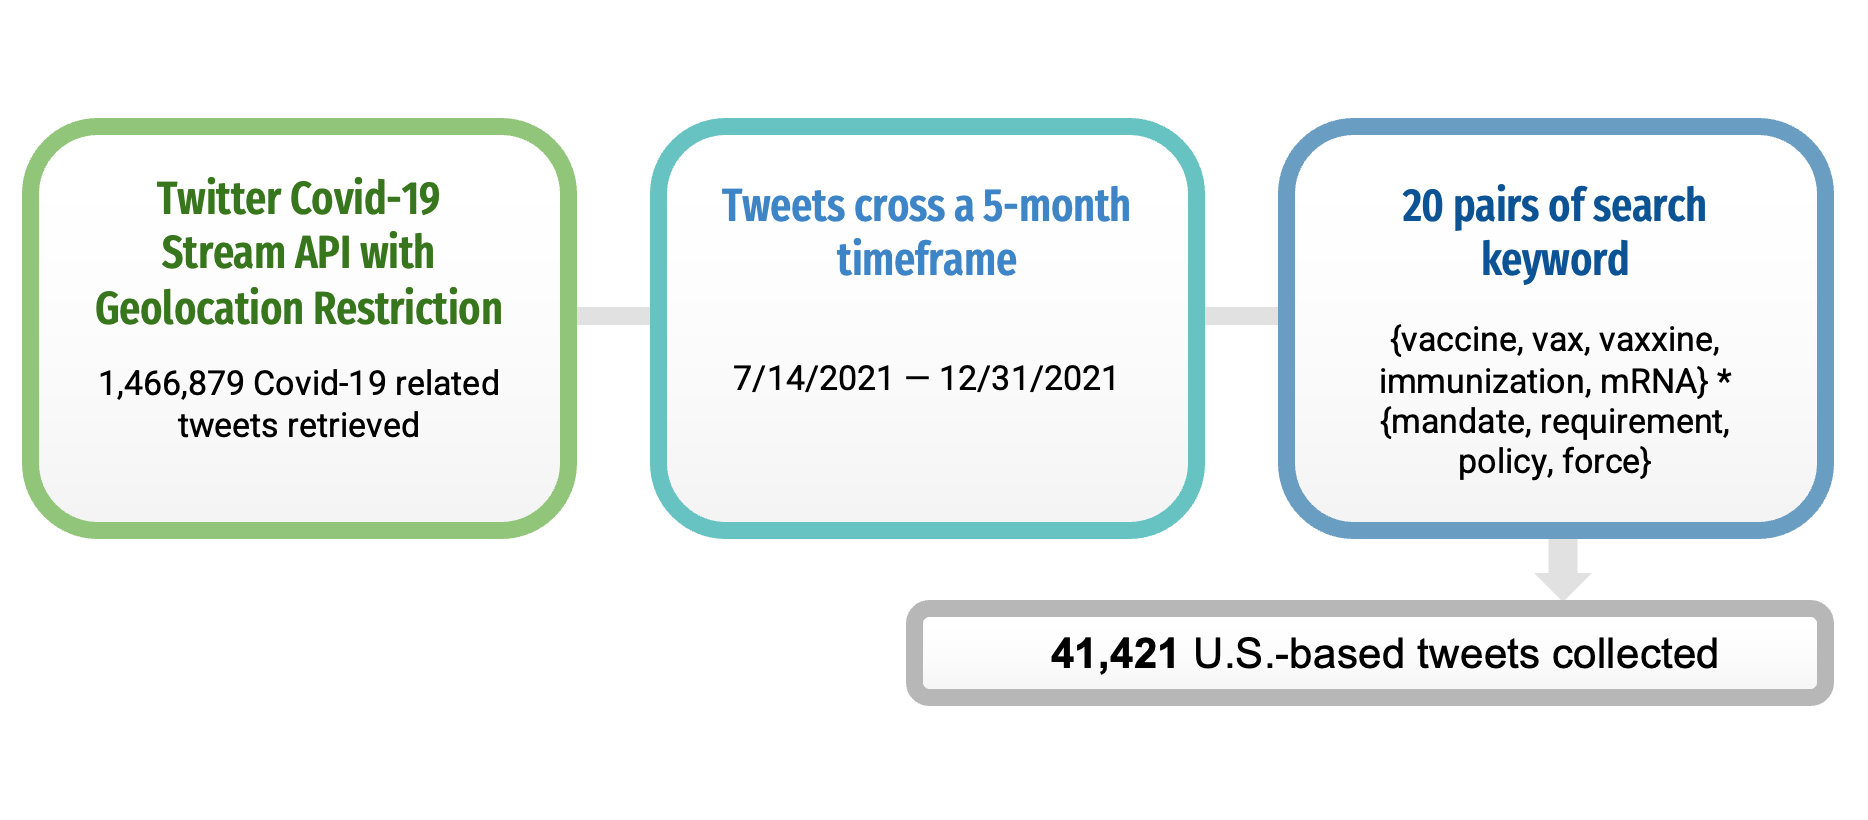Click the "Tweets cross a 5-month" heading

(x=926, y=206)
